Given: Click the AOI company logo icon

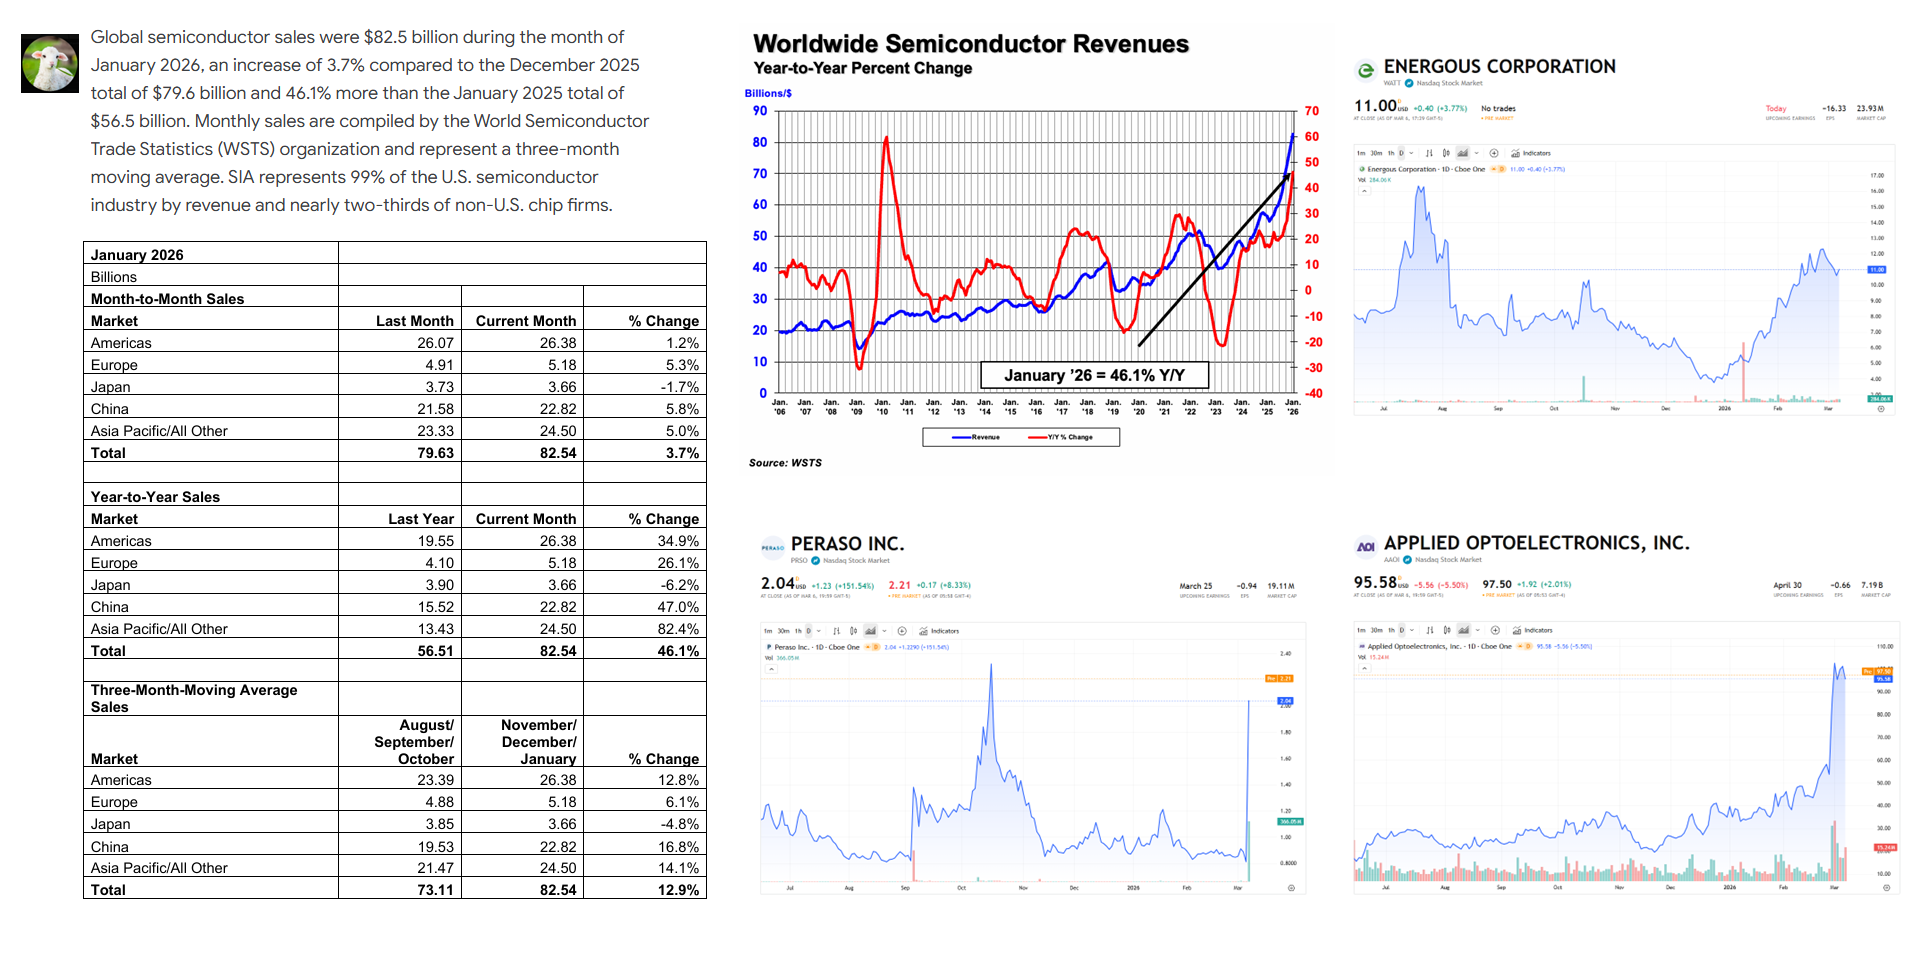Looking at the screenshot, I should point(1365,546).
